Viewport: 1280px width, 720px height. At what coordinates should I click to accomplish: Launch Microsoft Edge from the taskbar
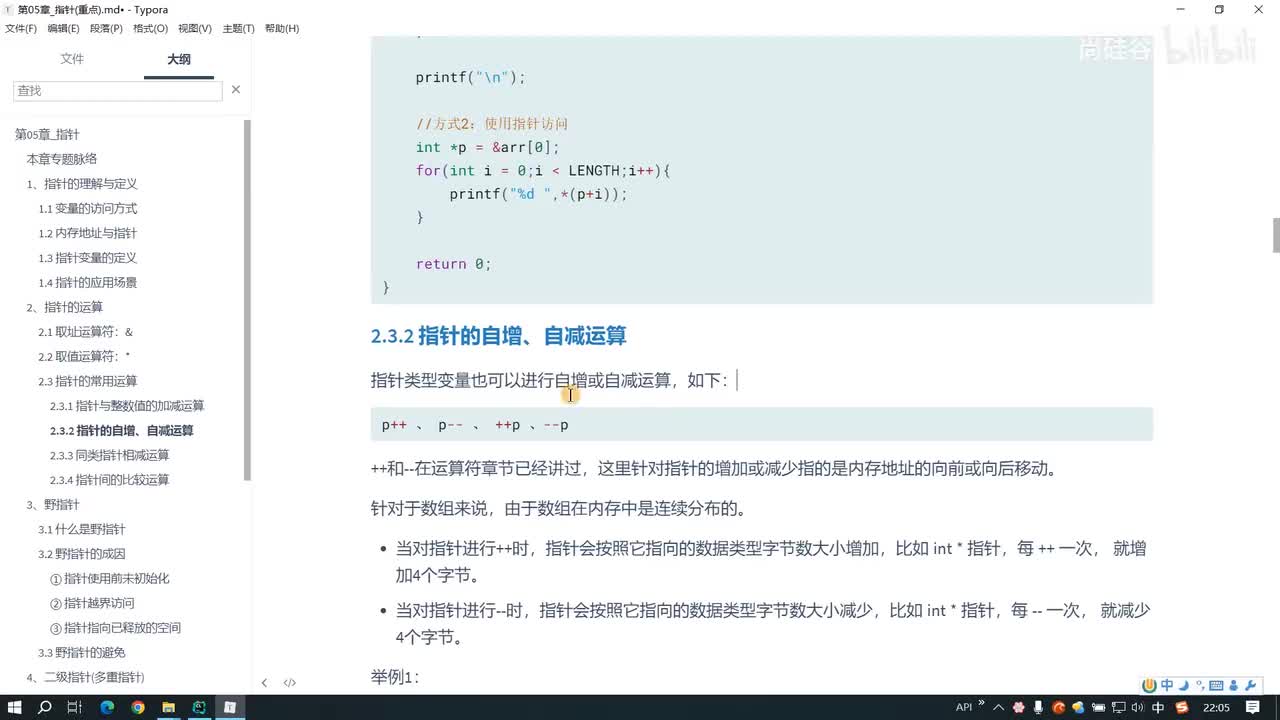click(107, 707)
